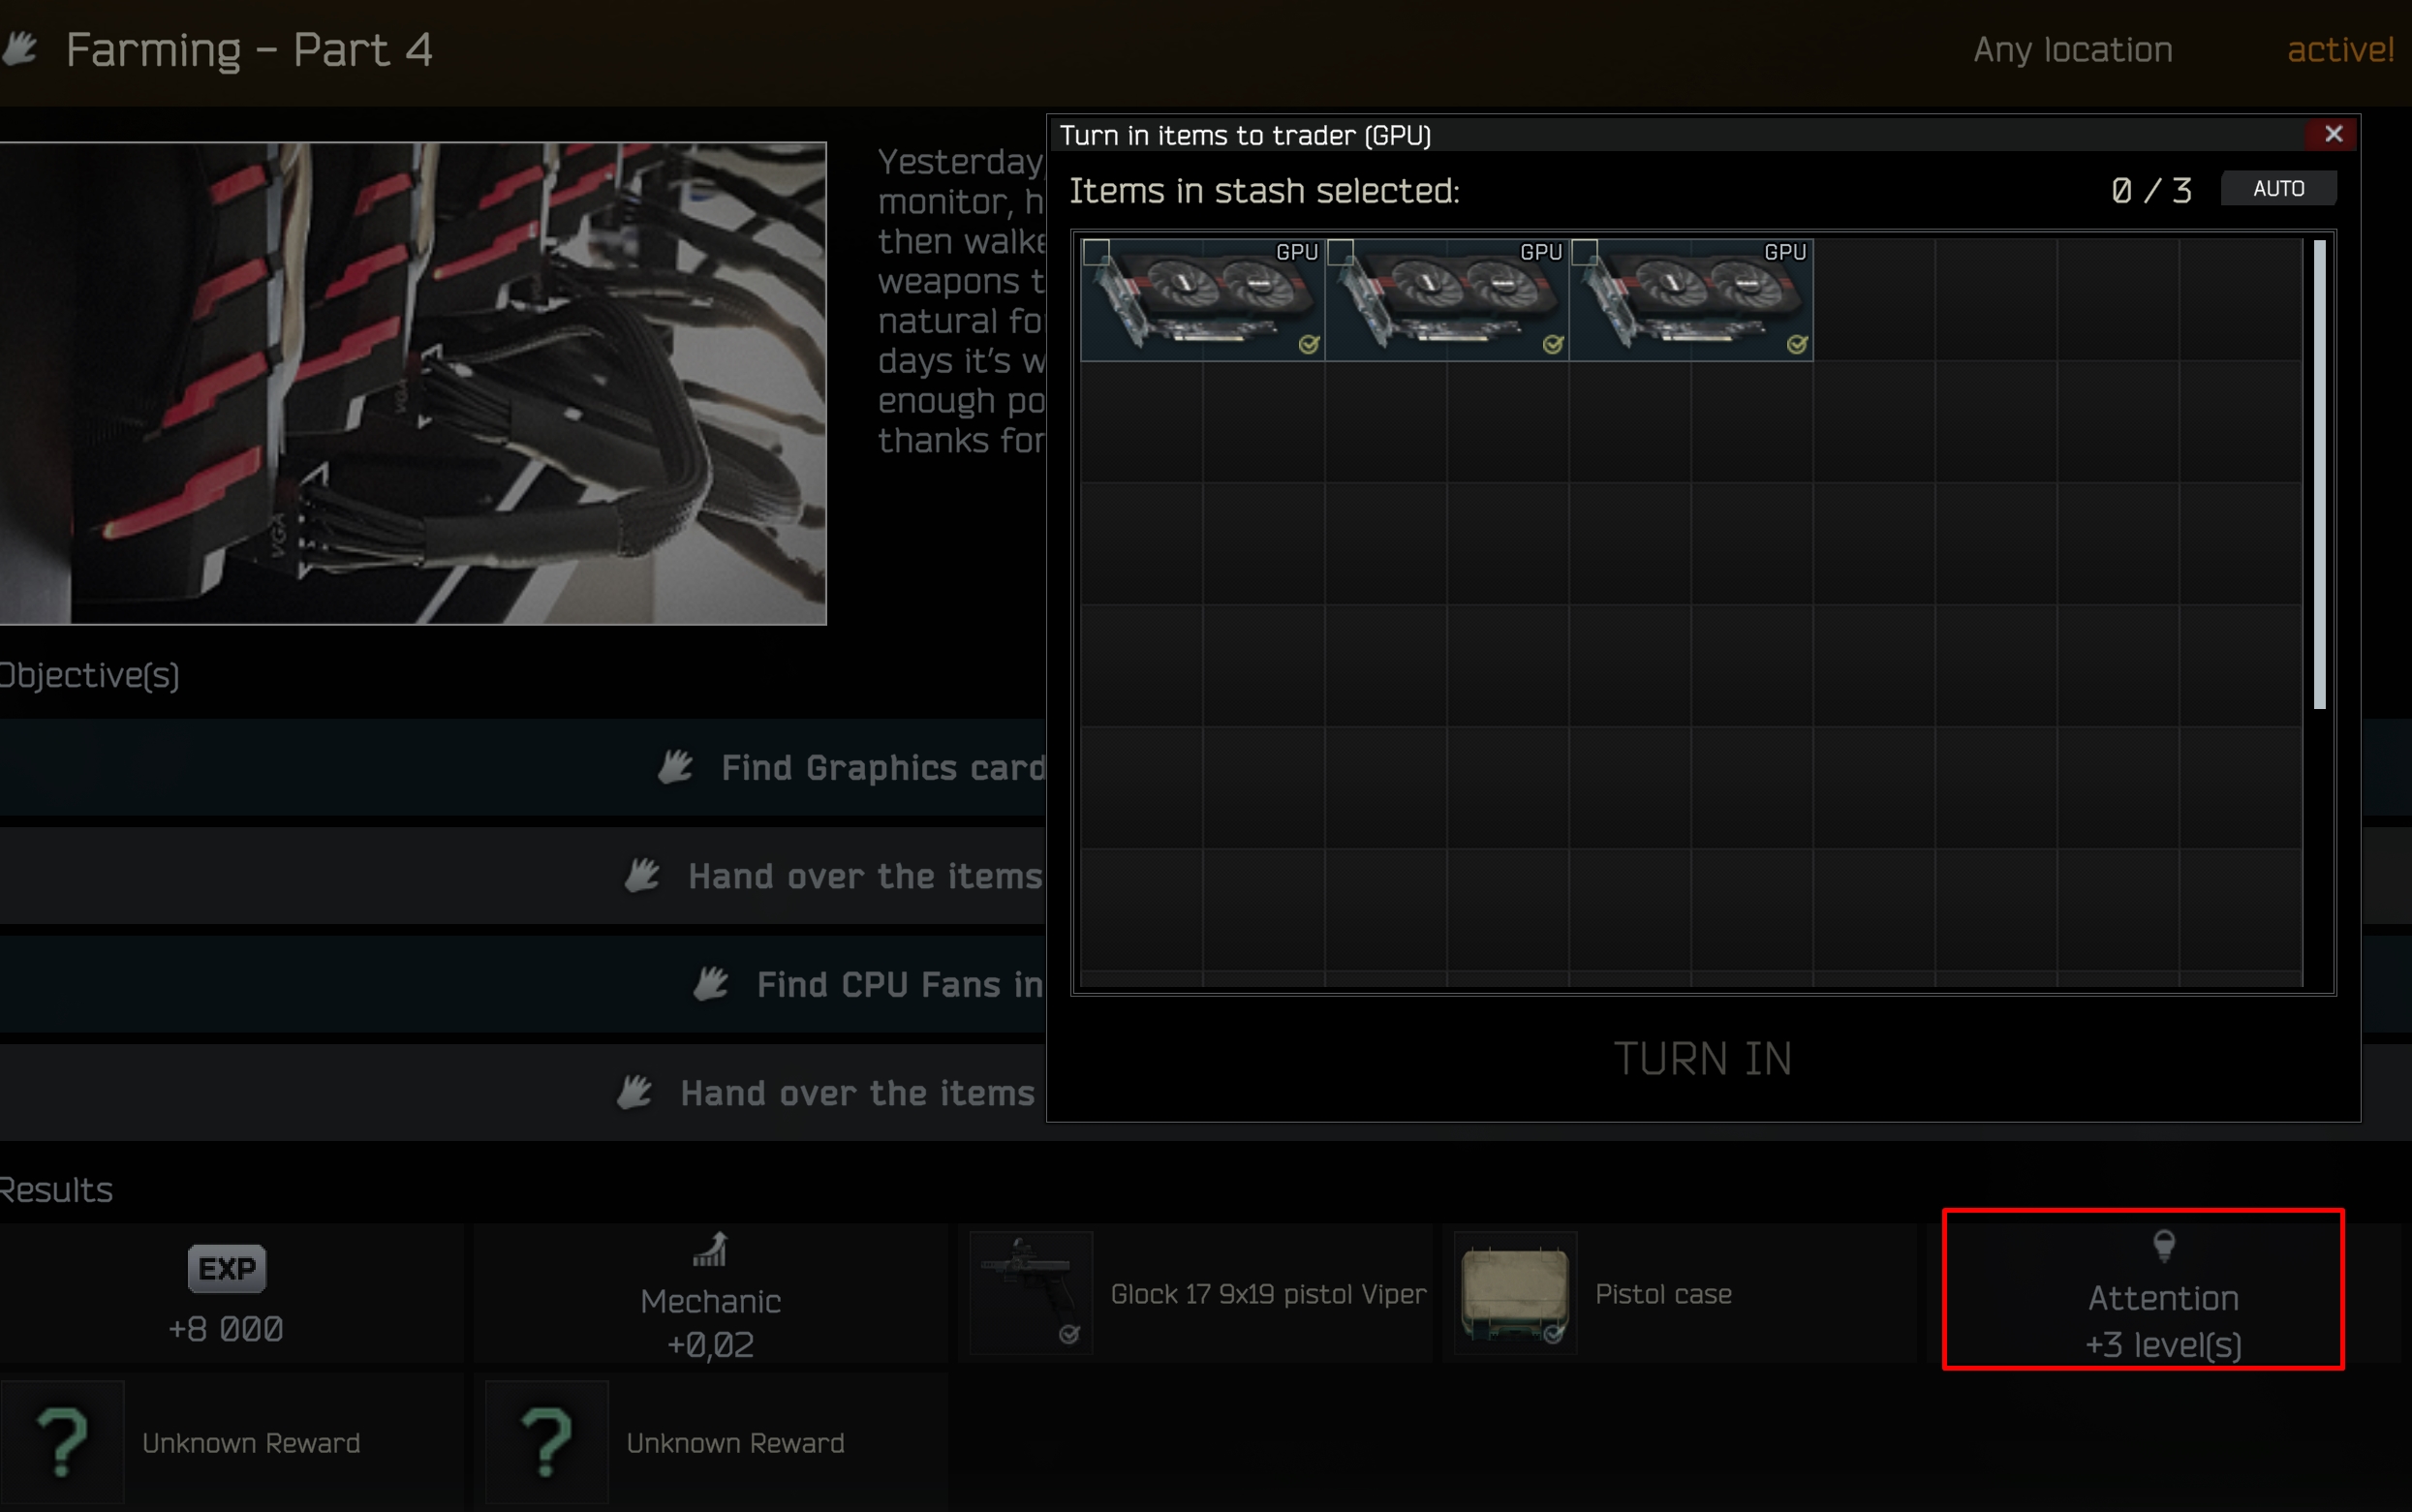This screenshot has width=2412, height=1512.
Task: Click the Glock 17 Viper reward thumbnail
Action: coord(1031,1293)
